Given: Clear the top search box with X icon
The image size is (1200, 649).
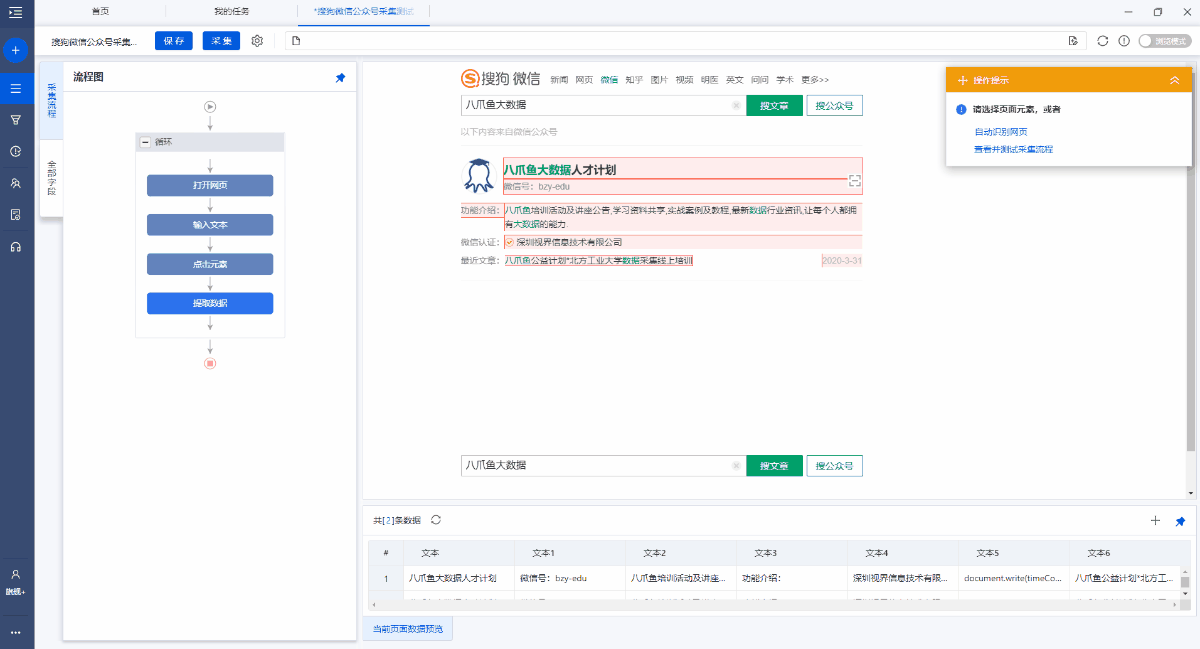Looking at the screenshot, I should [736, 105].
